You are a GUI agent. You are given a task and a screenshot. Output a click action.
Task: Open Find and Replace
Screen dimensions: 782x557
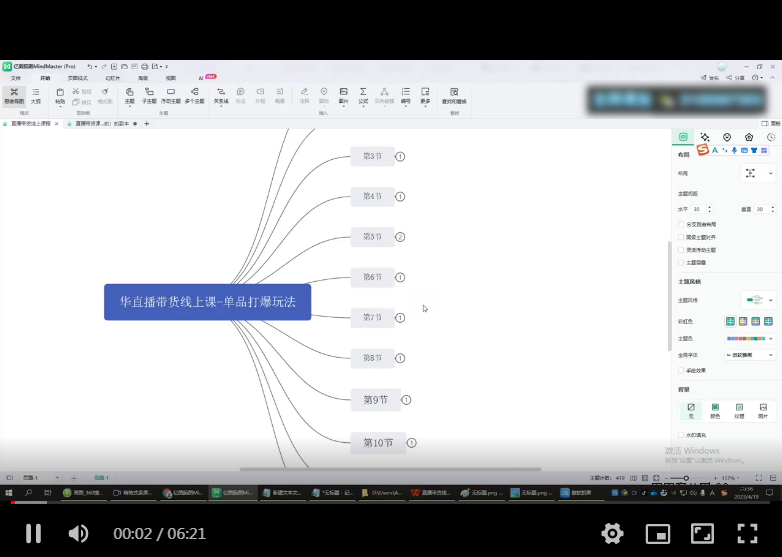point(454,95)
